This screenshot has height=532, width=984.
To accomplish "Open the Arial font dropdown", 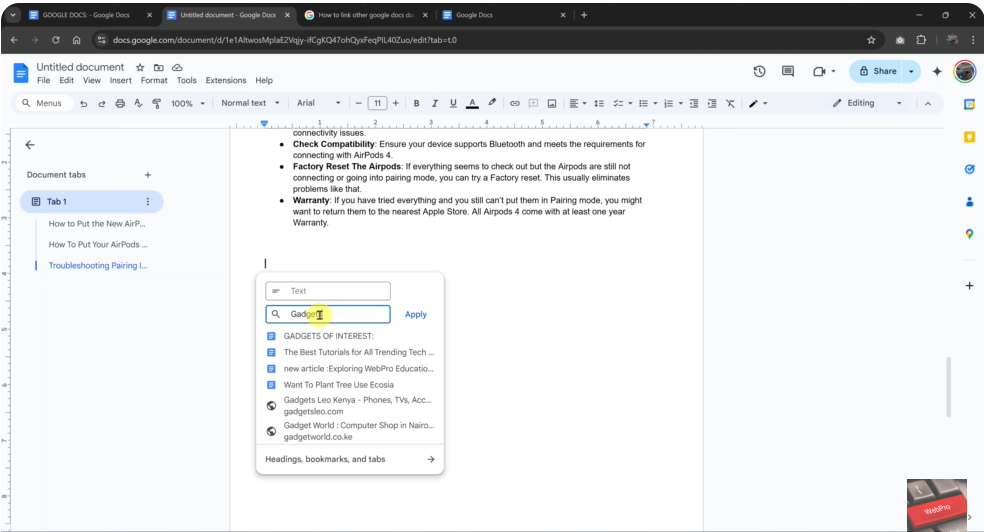I will coord(319,103).
